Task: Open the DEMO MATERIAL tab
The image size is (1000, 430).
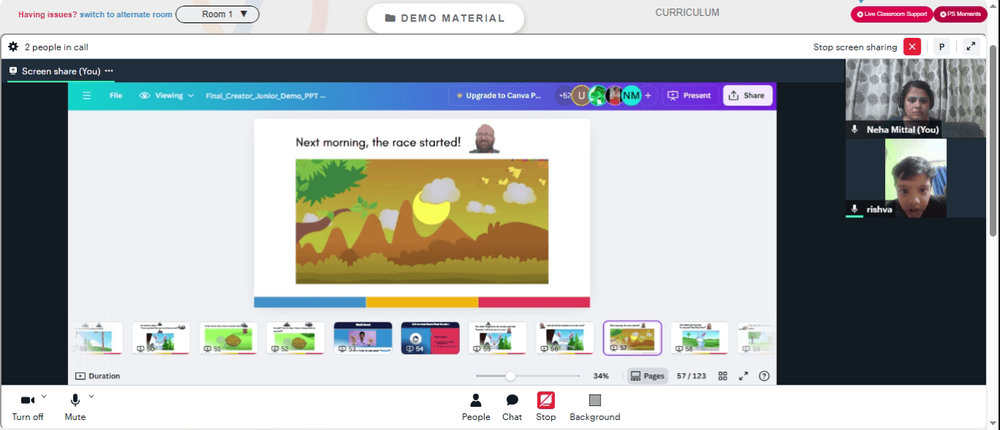Action: point(445,19)
